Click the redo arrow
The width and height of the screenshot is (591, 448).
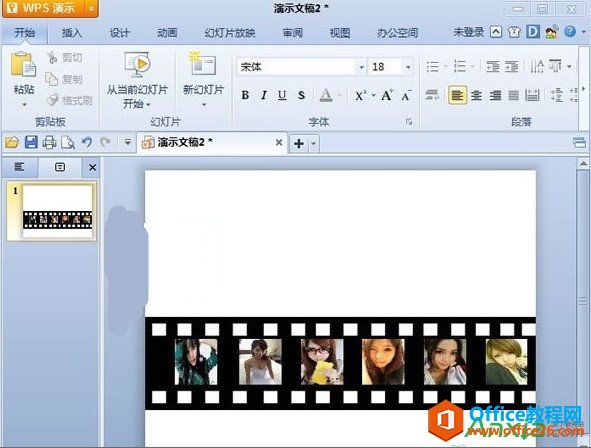[x=106, y=142]
